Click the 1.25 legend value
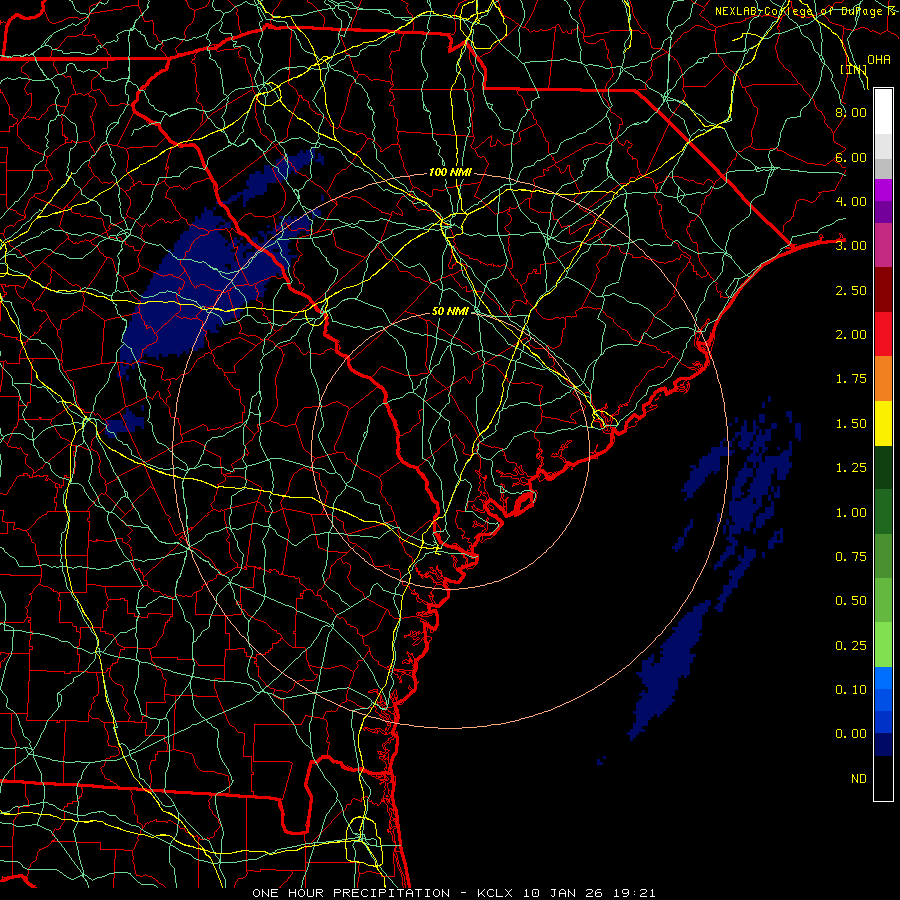Viewport: 900px width, 900px height. coord(851,467)
